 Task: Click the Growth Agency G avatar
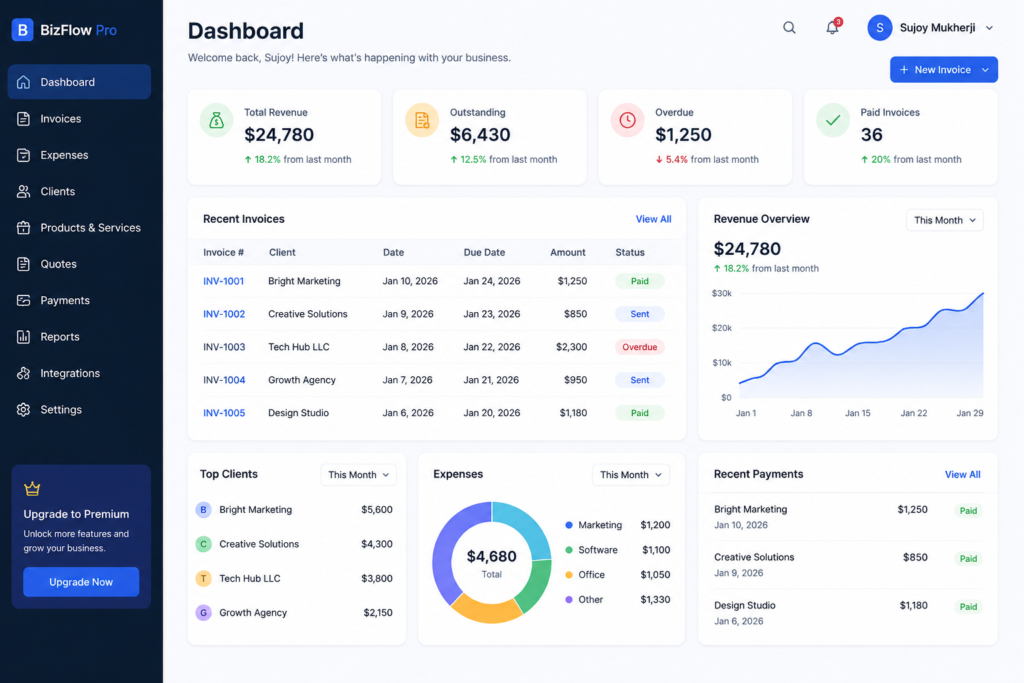204,613
